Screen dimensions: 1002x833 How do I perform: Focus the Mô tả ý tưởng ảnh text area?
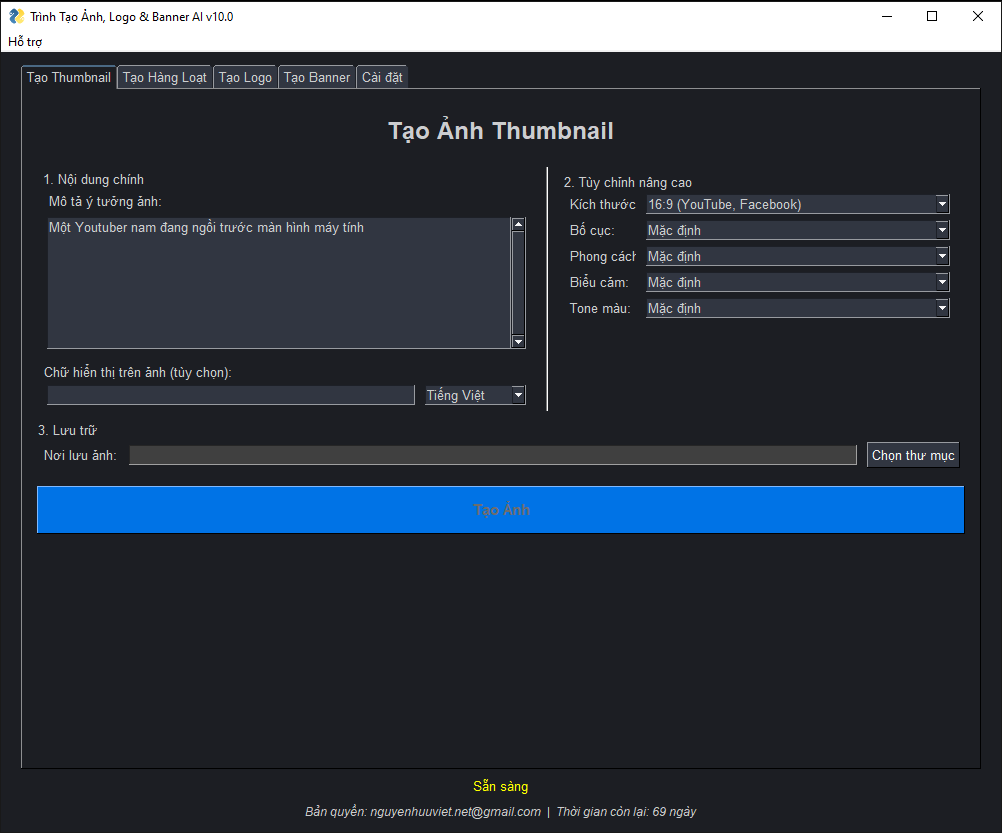tap(279, 283)
